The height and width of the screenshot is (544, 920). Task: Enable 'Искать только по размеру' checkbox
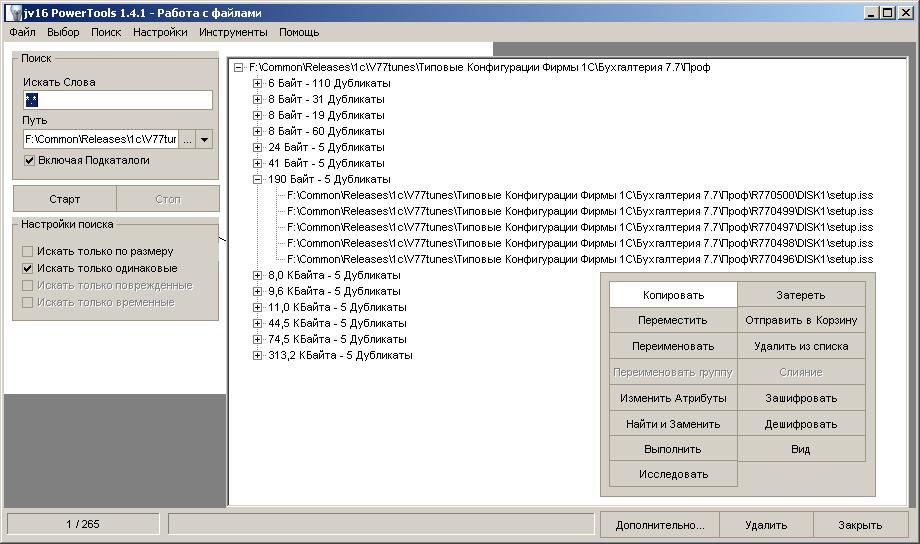pyautogui.click(x=28, y=251)
